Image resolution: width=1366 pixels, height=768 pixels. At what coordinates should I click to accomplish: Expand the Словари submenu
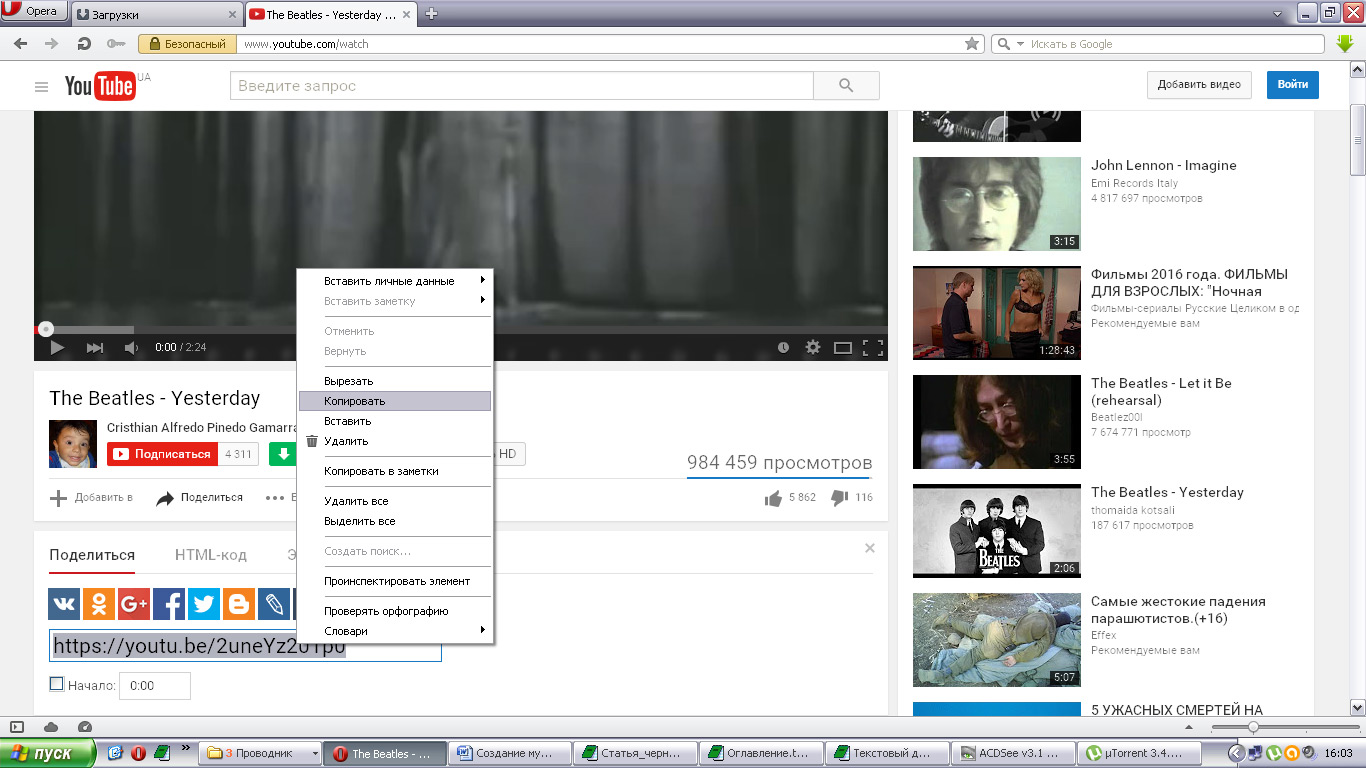(x=395, y=631)
